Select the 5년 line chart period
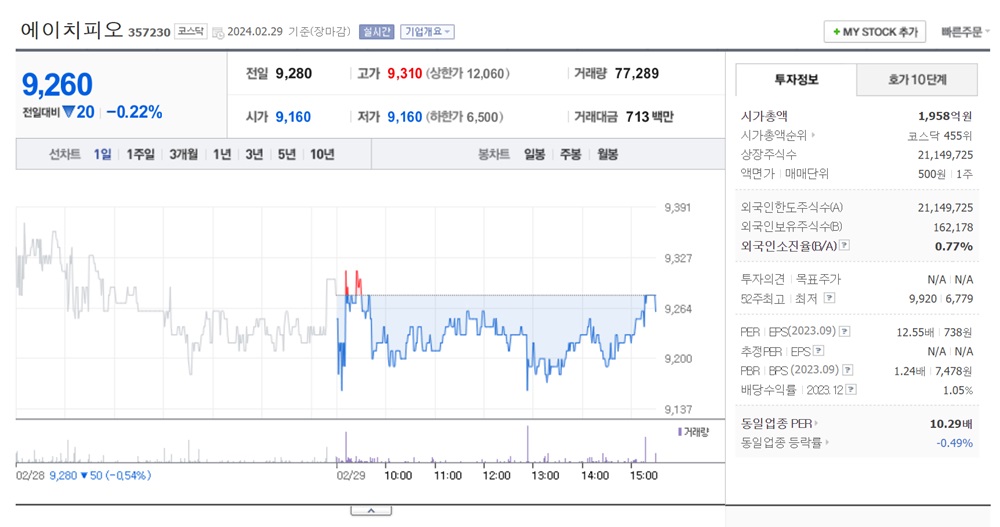Viewport: 1000px width, 527px height. tap(287, 154)
